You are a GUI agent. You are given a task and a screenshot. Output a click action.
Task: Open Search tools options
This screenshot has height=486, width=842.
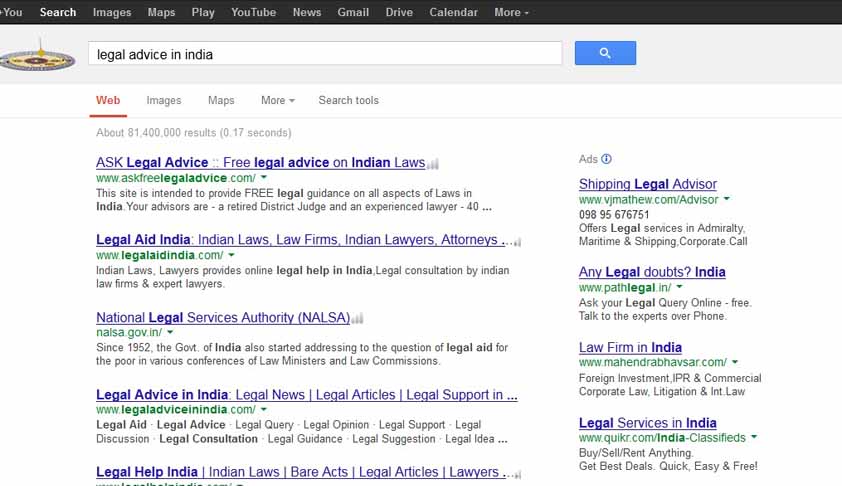(x=348, y=100)
